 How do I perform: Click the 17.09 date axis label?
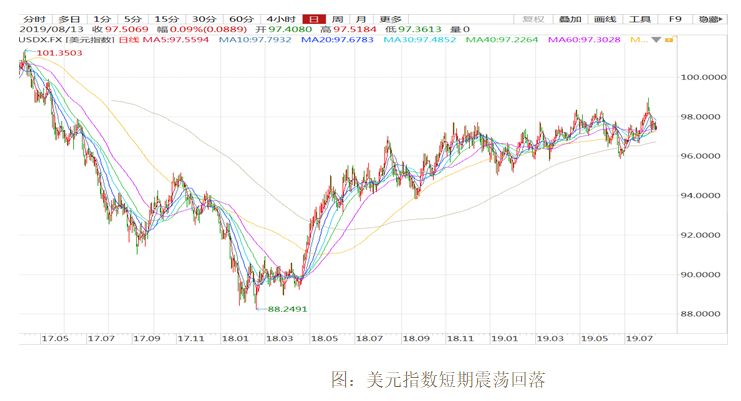point(146,339)
